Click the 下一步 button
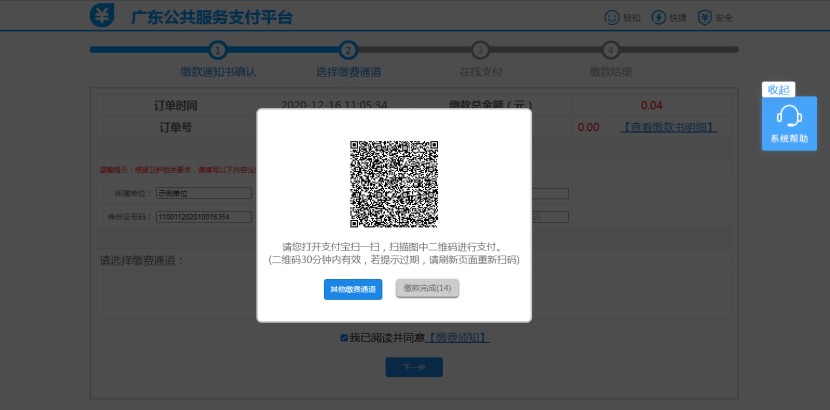Viewport: 830px width, 410px height. pyautogui.click(x=414, y=367)
